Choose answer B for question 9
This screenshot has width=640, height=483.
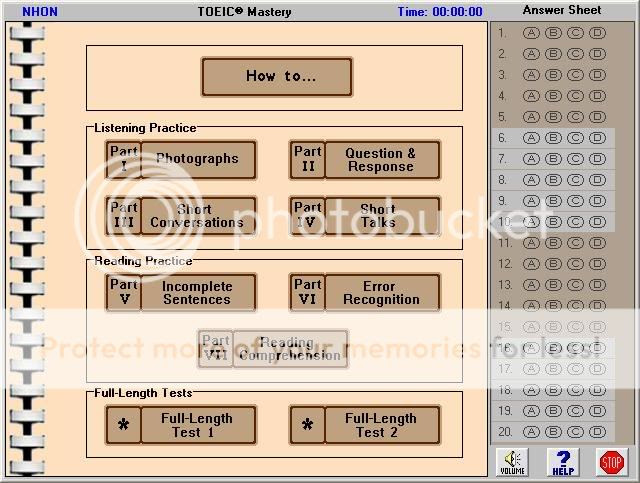(x=553, y=201)
